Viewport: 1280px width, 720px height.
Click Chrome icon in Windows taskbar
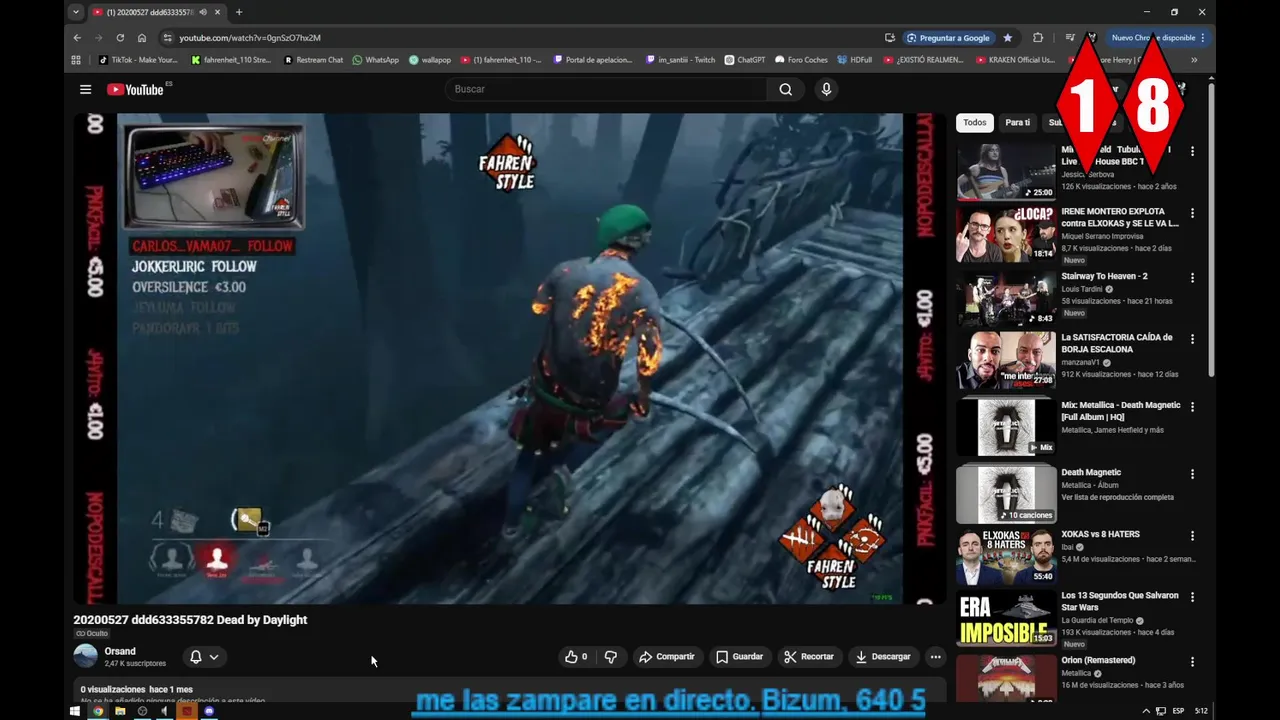coord(98,711)
